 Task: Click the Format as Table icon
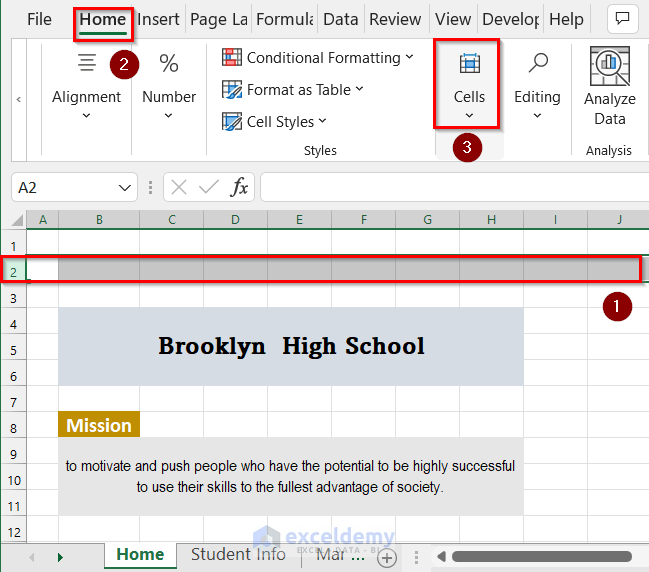click(x=232, y=89)
